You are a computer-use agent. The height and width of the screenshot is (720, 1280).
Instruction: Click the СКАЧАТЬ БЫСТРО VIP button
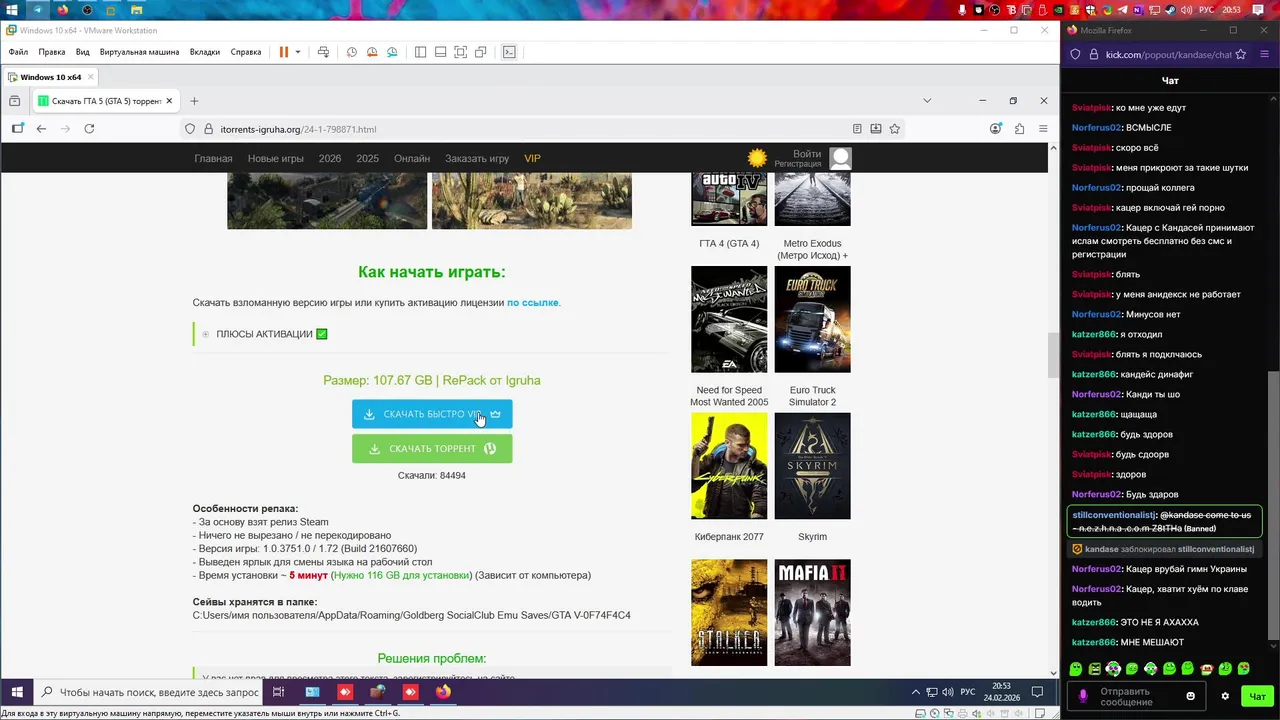pos(432,414)
